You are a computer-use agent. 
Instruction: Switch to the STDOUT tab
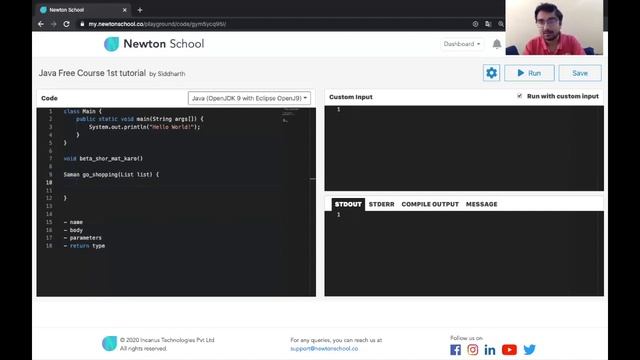348,204
